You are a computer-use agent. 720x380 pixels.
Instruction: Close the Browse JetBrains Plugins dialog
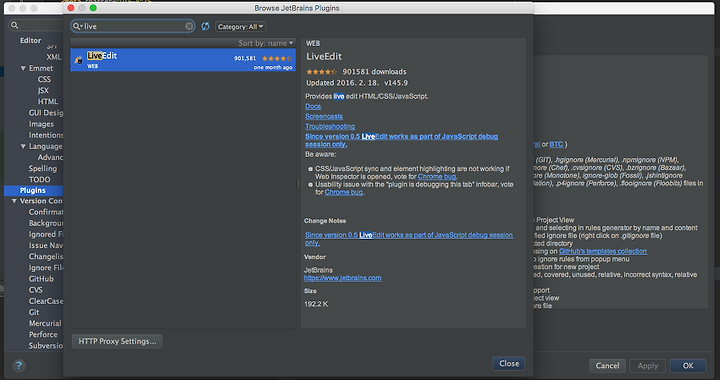pos(509,363)
